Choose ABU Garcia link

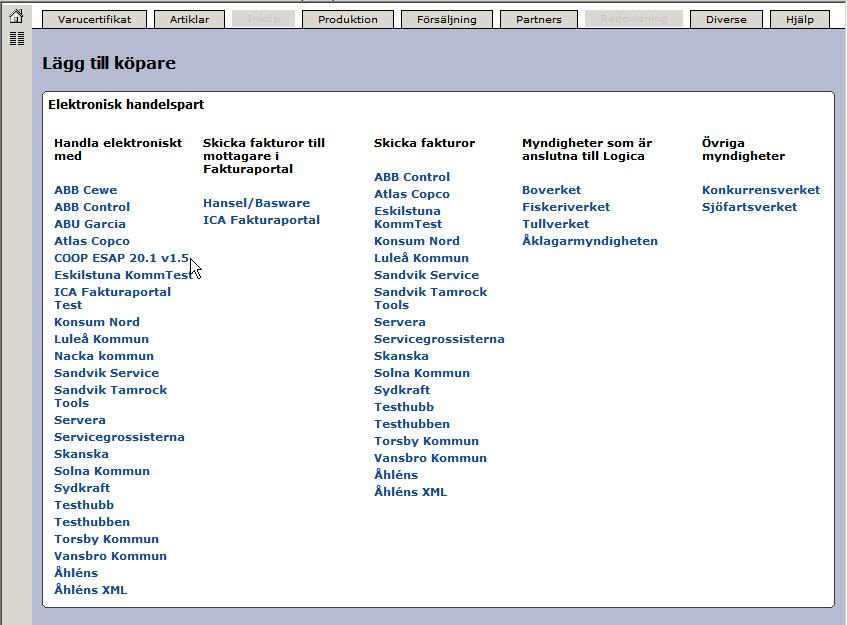90,224
